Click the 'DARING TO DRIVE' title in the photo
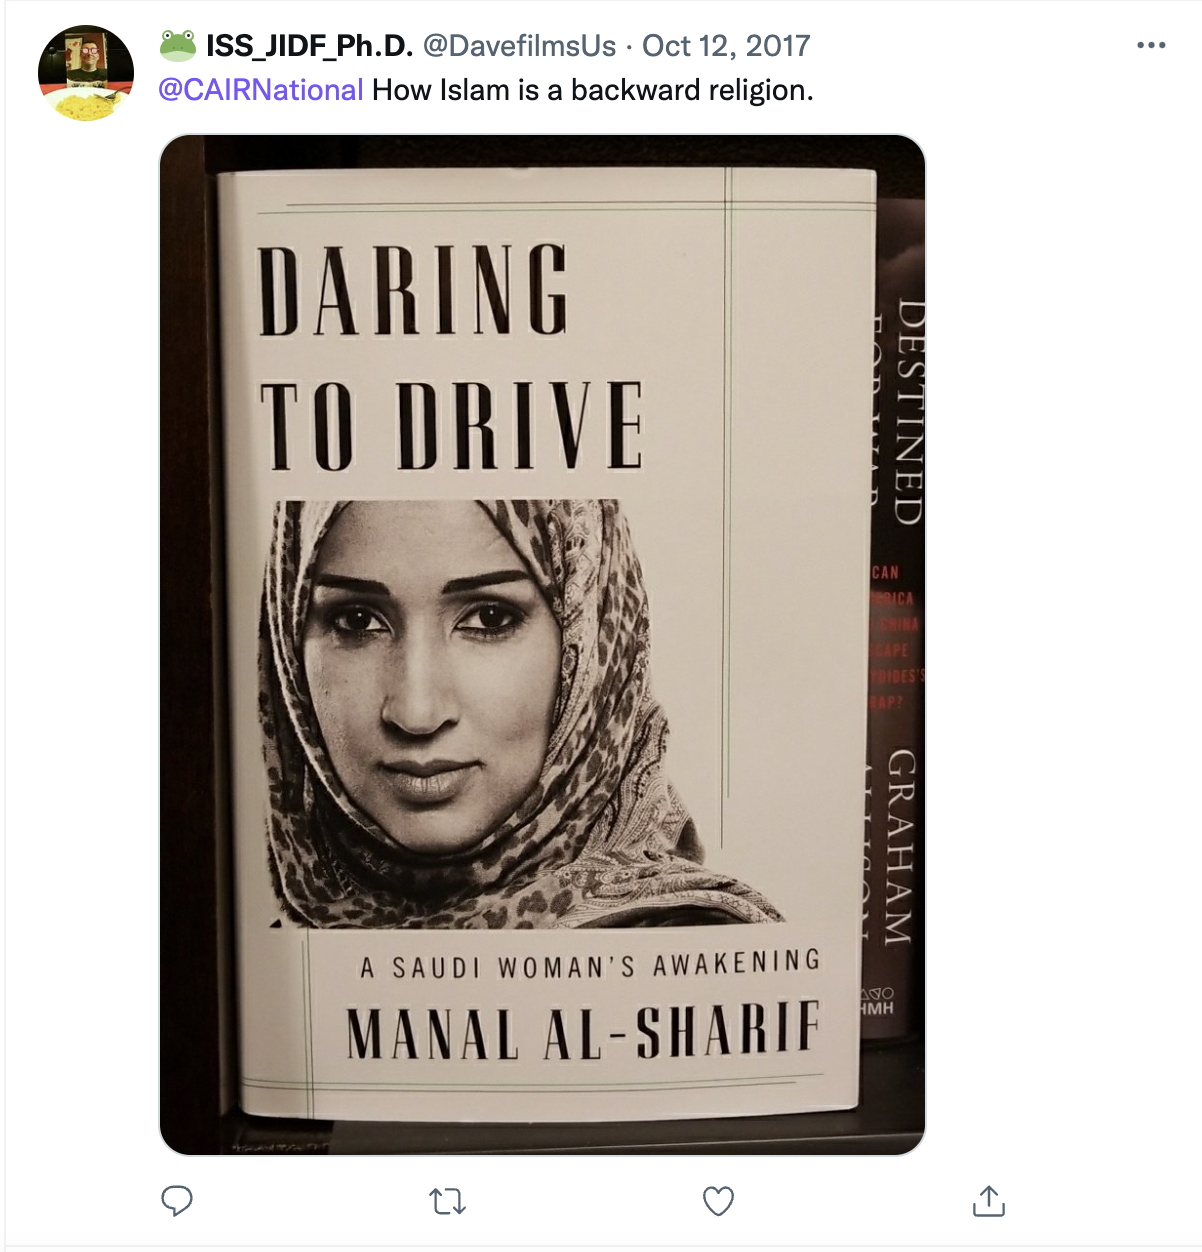This screenshot has height=1252, width=1202. click(x=450, y=357)
